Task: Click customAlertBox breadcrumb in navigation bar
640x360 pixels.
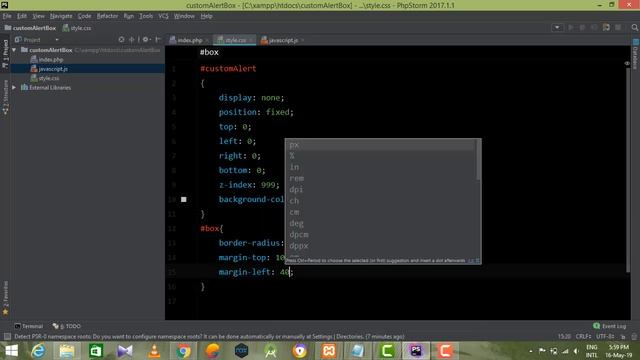Action: (30, 28)
